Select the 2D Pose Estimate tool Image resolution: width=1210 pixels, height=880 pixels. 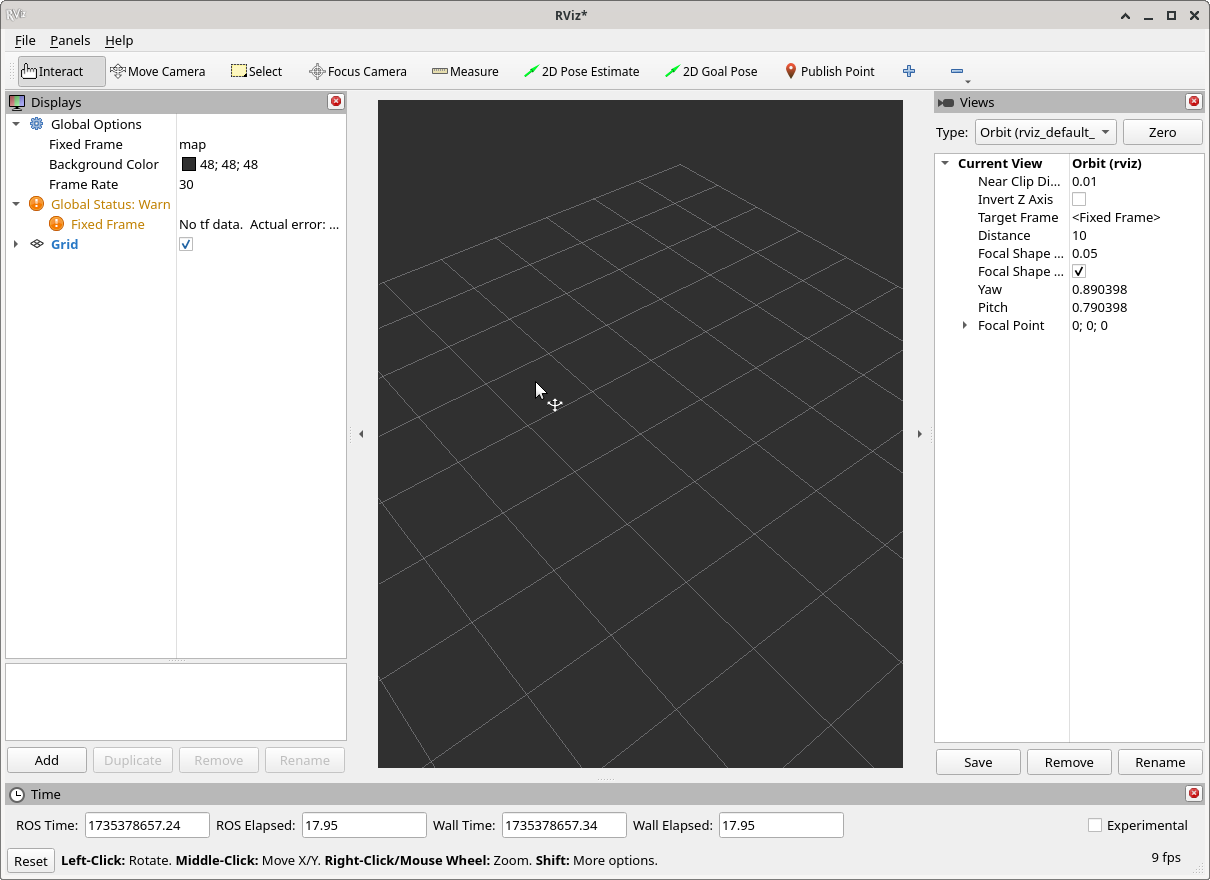[x=581, y=71]
